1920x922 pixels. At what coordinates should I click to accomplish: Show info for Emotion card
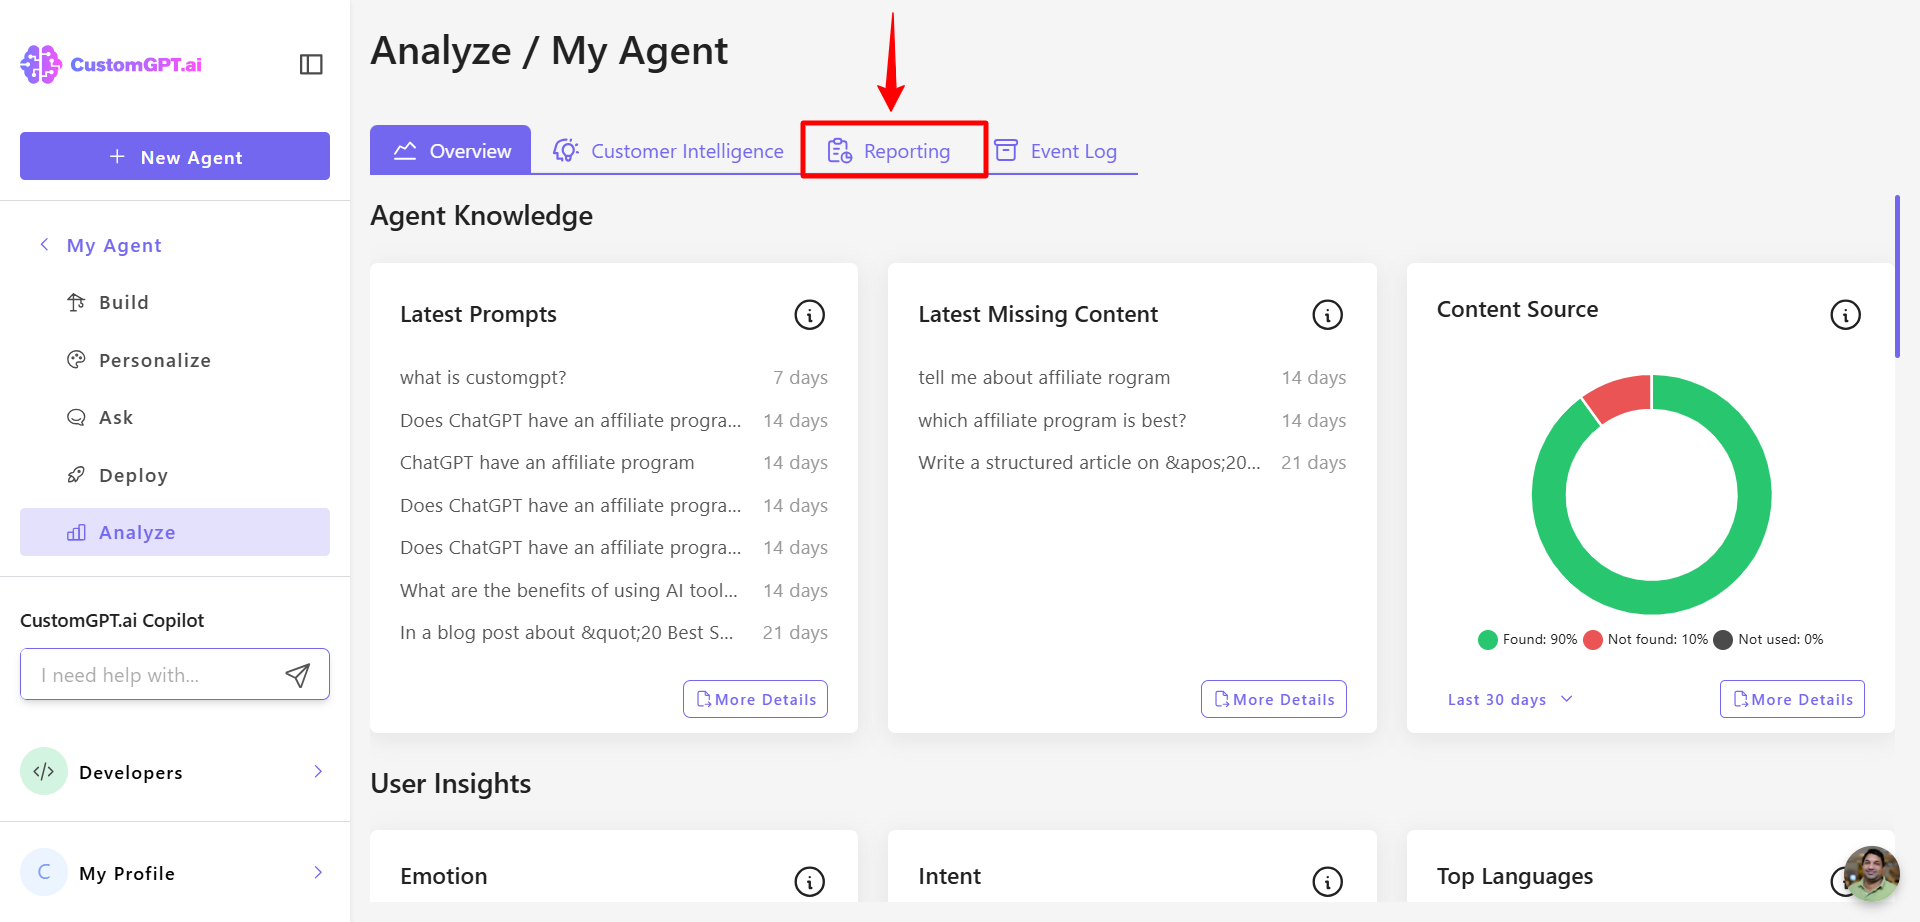(x=810, y=881)
